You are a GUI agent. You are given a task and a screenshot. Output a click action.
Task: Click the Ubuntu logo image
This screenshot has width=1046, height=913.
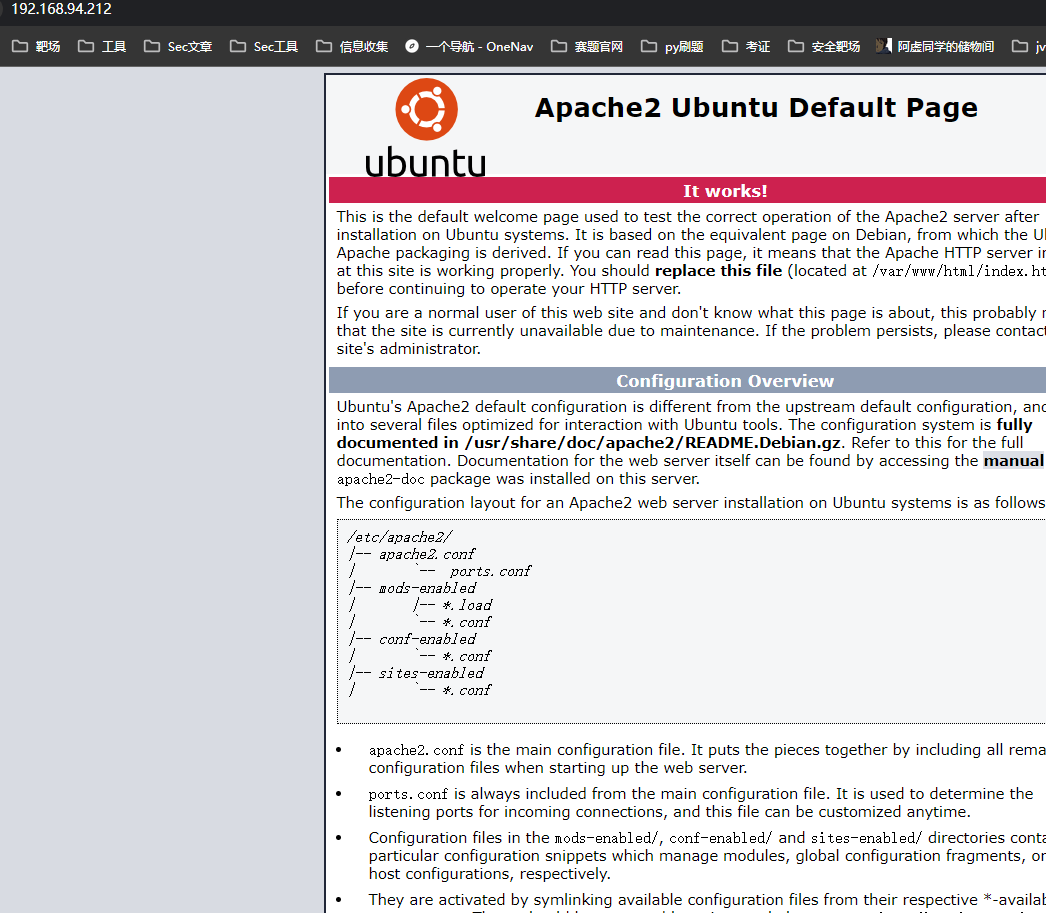[426, 128]
